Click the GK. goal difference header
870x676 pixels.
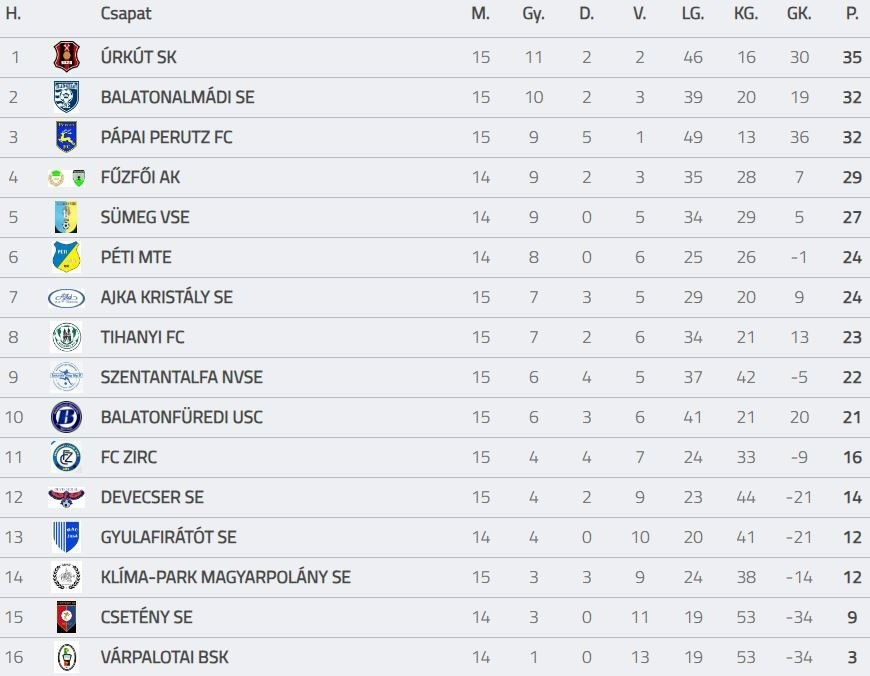tap(799, 14)
